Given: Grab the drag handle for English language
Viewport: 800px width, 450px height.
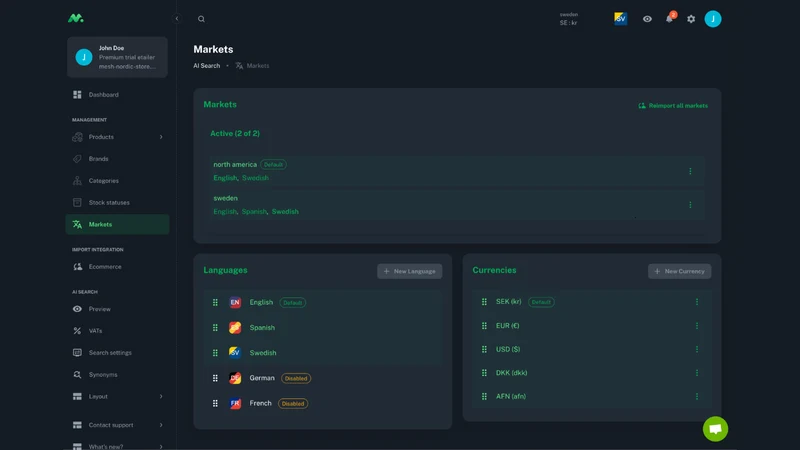Looking at the screenshot, I should pos(215,303).
